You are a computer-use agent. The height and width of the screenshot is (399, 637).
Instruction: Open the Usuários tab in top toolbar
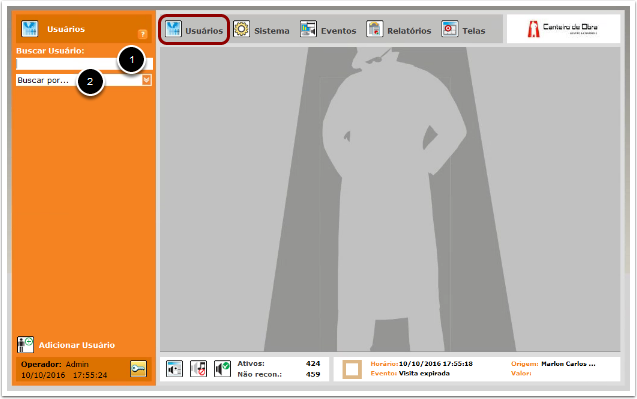[x=194, y=30]
